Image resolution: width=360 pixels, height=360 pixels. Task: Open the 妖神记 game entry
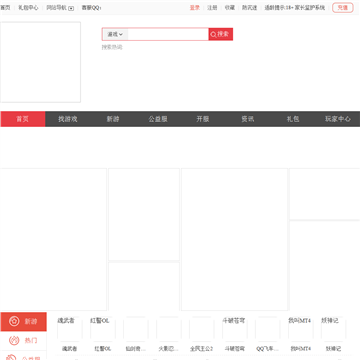(x=334, y=333)
